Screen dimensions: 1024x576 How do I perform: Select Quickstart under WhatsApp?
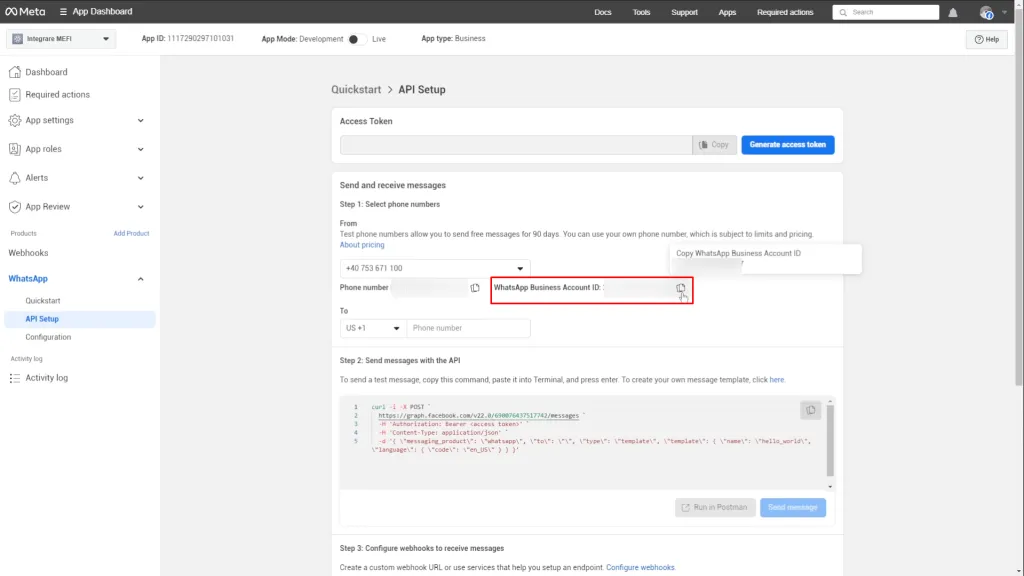(42, 300)
